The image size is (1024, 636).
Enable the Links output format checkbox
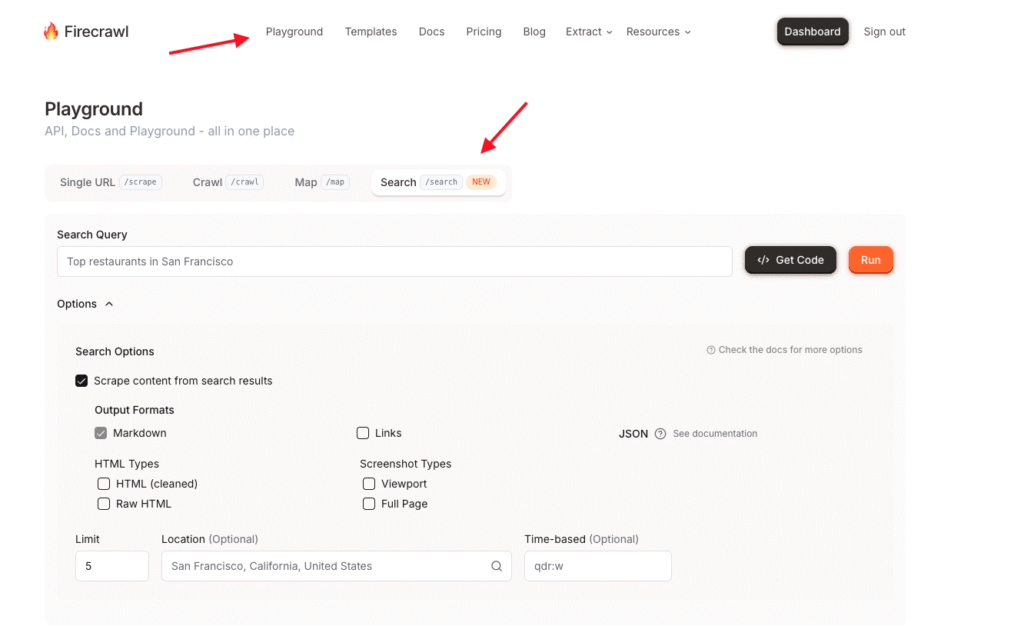(x=363, y=433)
